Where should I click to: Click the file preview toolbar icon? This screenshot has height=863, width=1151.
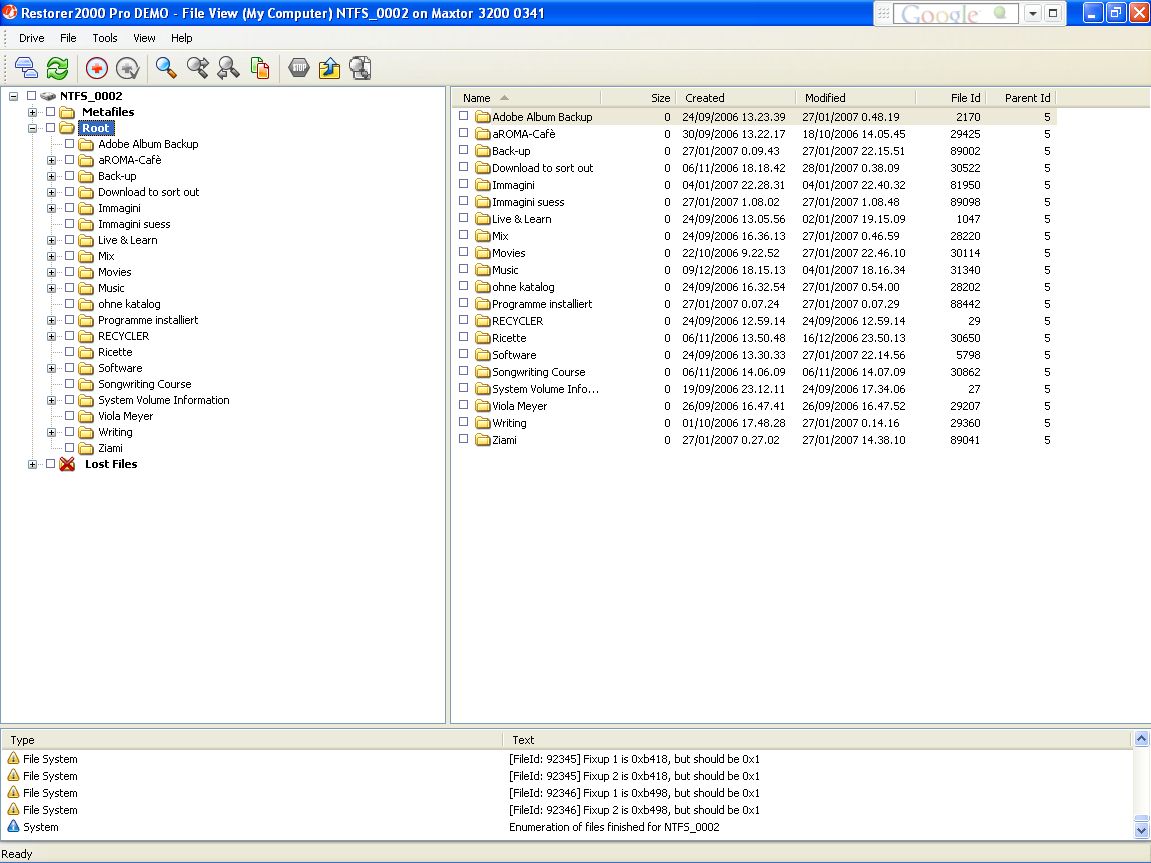(360, 68)
